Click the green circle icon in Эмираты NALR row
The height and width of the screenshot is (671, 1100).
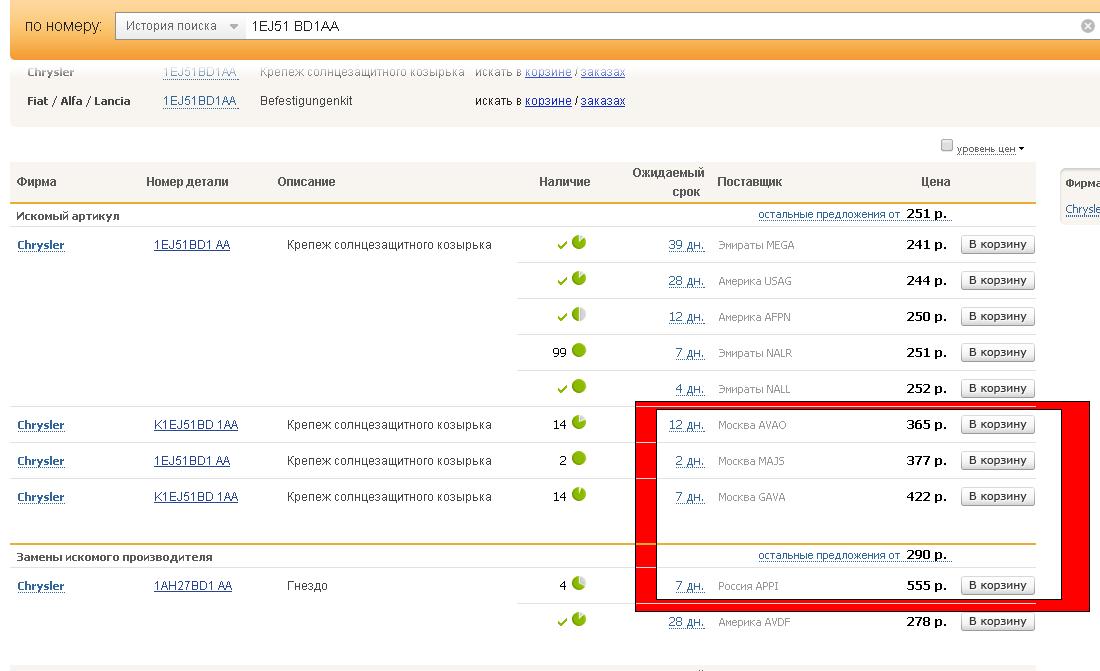[579, 350]
